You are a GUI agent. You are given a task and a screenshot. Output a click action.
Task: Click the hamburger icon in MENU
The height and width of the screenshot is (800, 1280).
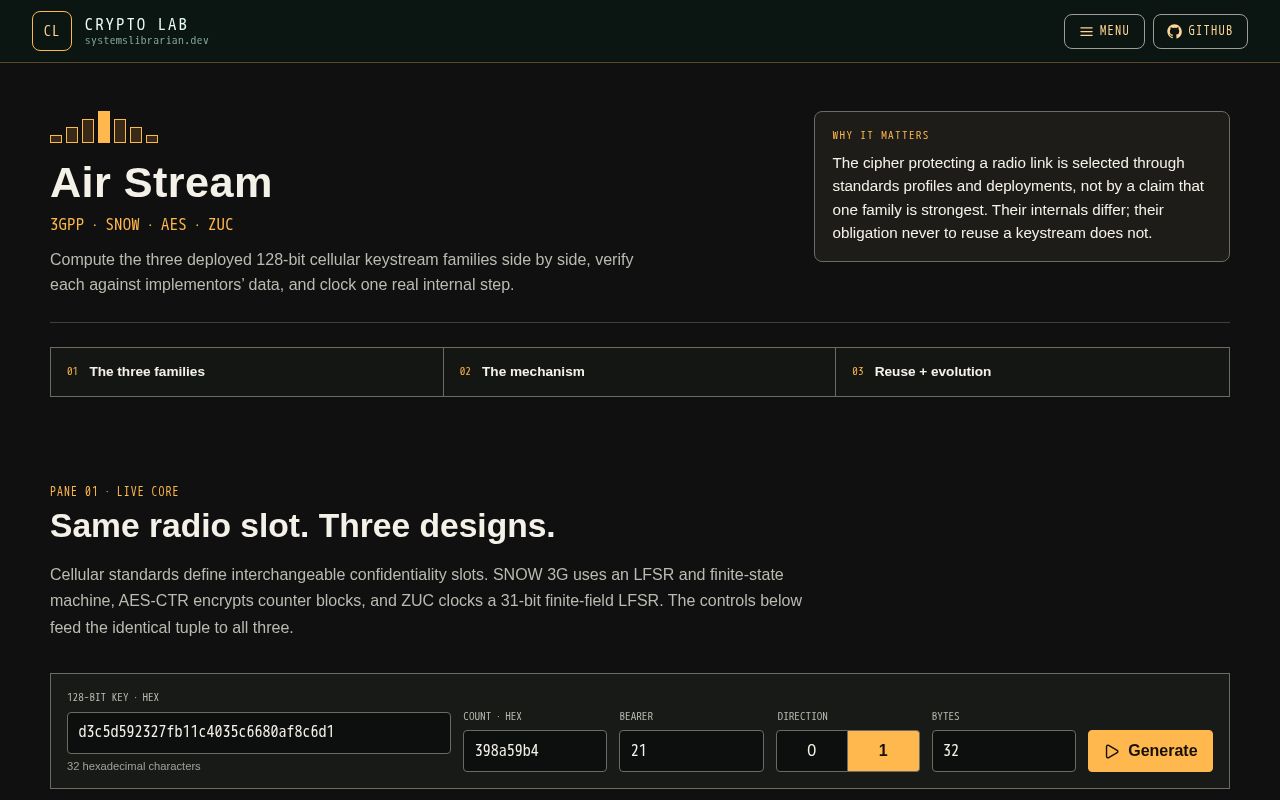[x=1086, y=32]
